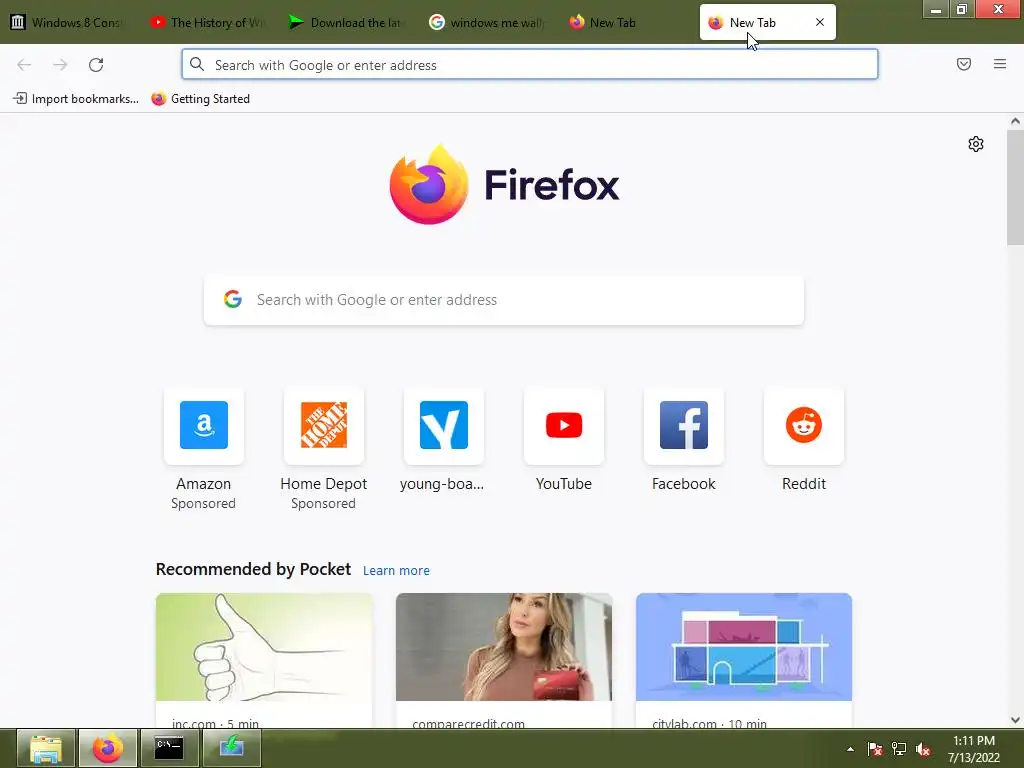This screenshot has width=1024, height=768.
Task: Open the Getting Started bookmark
Action: click(200, 99)
